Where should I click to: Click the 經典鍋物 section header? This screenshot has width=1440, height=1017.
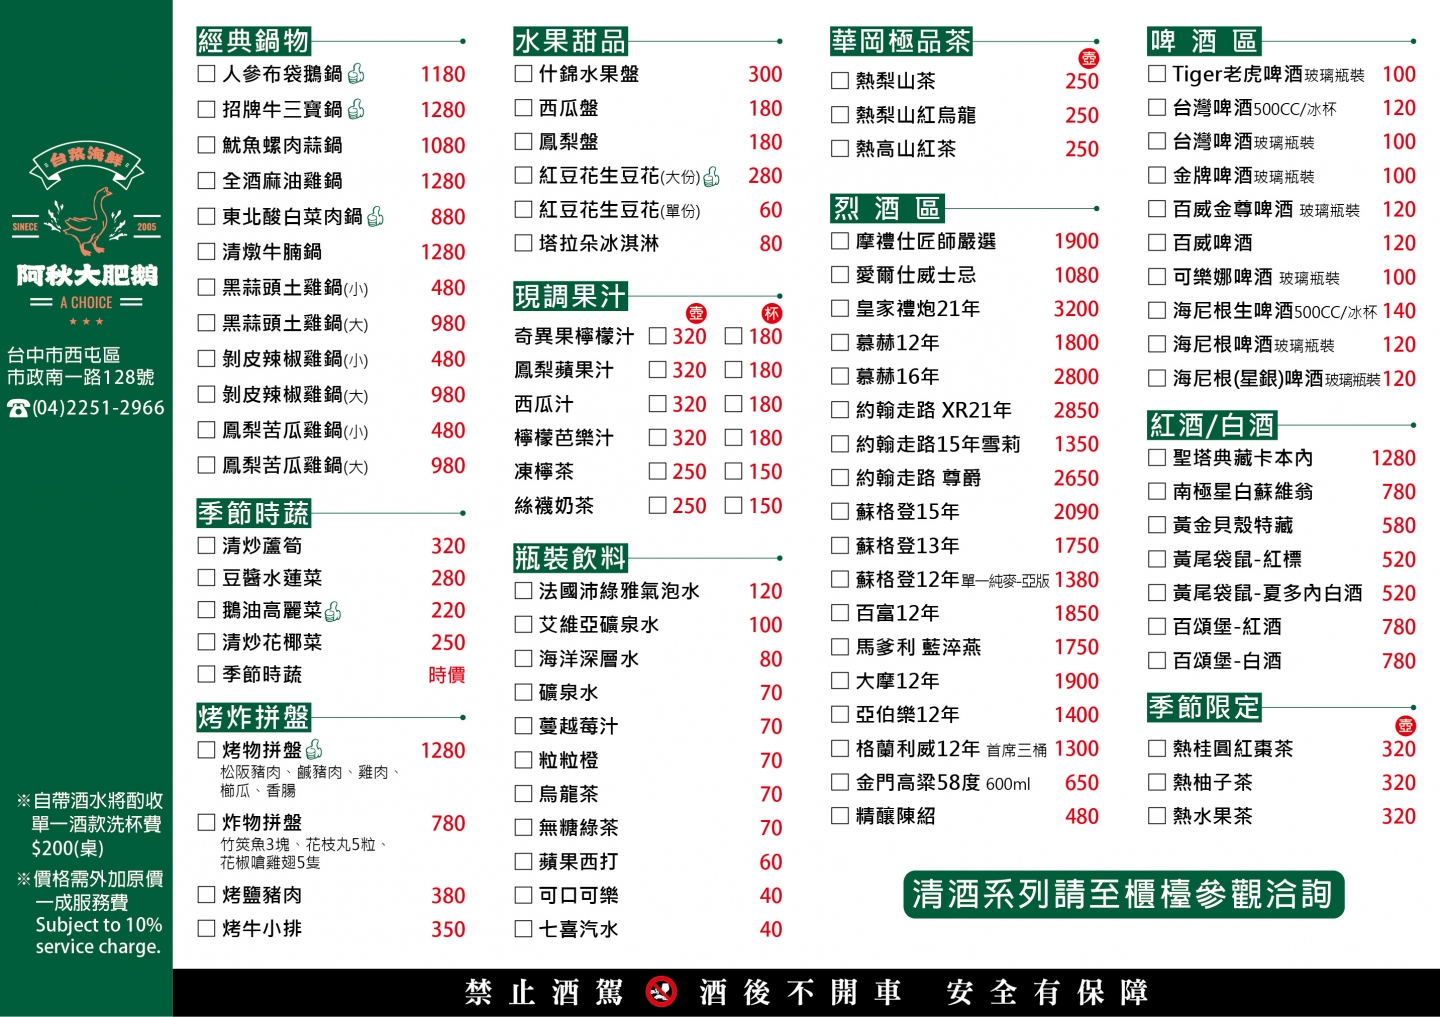(254, 41)
